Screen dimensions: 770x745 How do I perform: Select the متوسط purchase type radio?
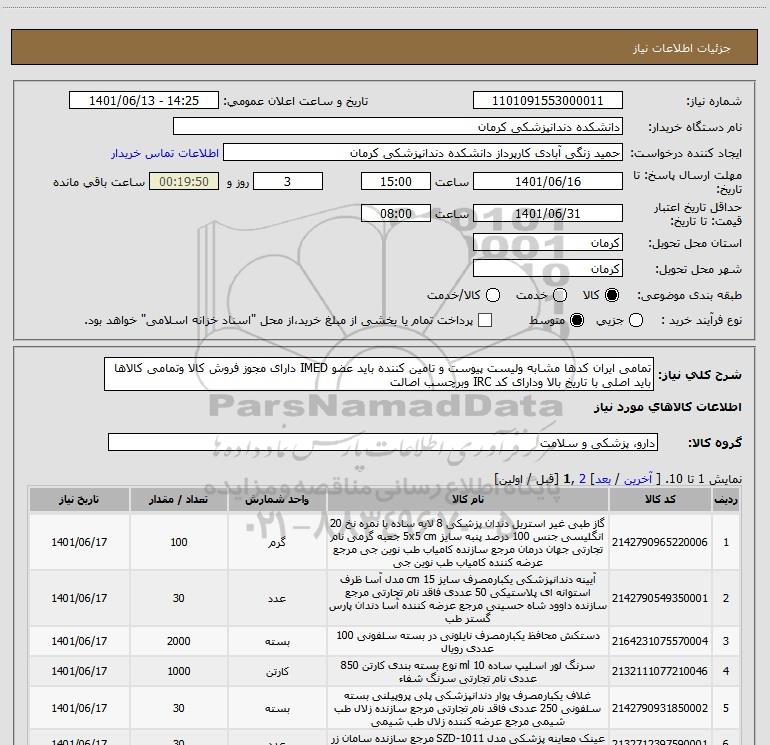pos(577,320)
